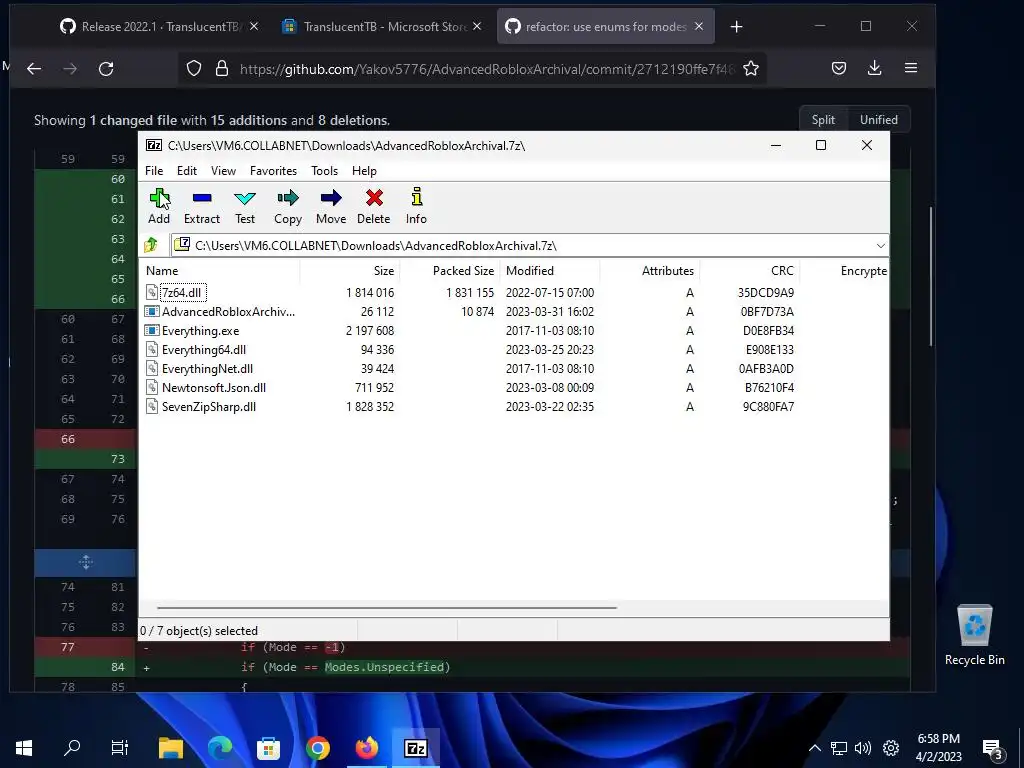Click the 7-Zip address path field
Image resolution: width=1024 pixels, height=768 pixels.
522,246
